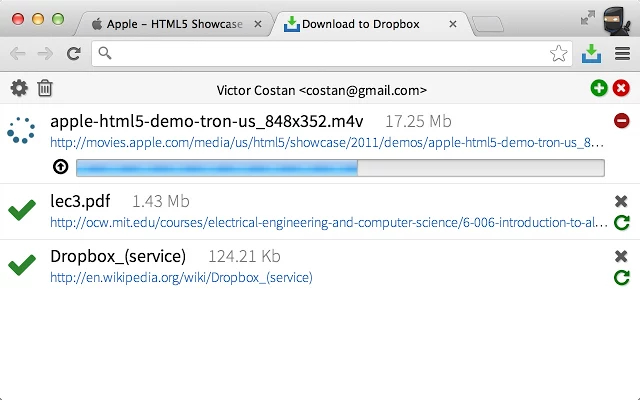Click the browser reload button
Image resolution: width=640 pixels, height=400 pixels.
click(x=73, y=53)
